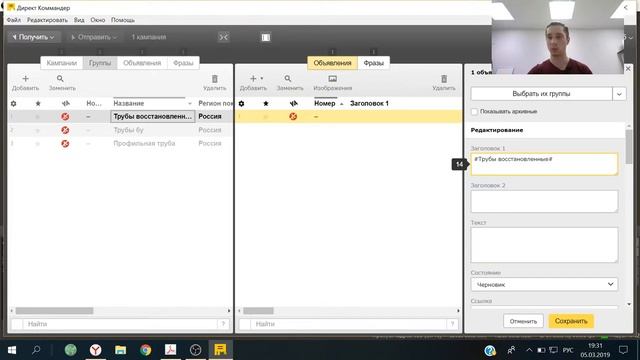Click into Заголовок 1 field
This screenshot has height=360, width=640.
point(544,164)
